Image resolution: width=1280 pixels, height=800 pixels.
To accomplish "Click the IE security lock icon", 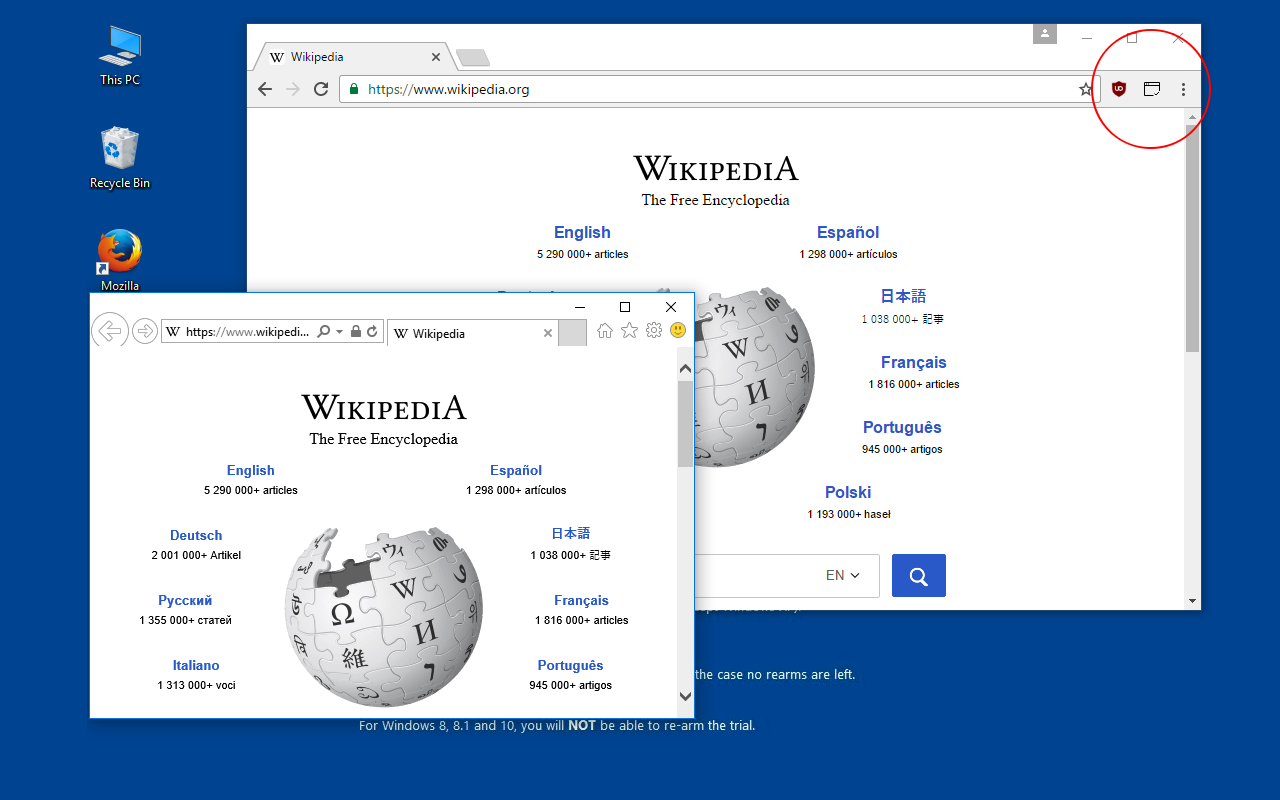I will (356, 331).
